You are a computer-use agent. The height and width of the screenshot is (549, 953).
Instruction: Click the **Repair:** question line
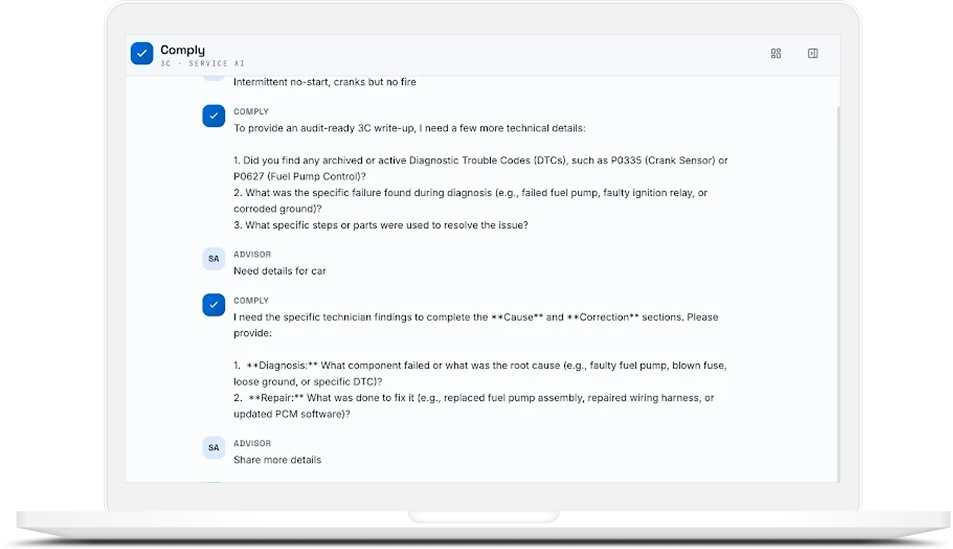pyautogui.click(x=473, y=406)
